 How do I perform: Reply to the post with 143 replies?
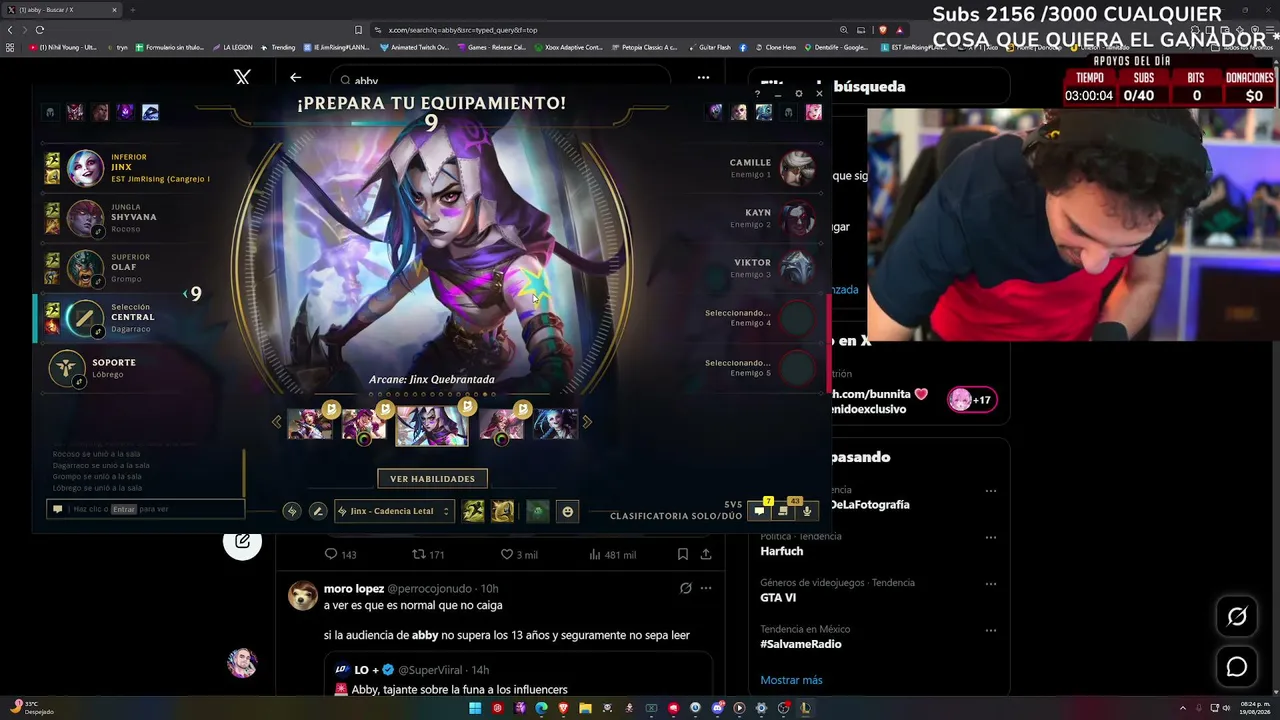340,554
